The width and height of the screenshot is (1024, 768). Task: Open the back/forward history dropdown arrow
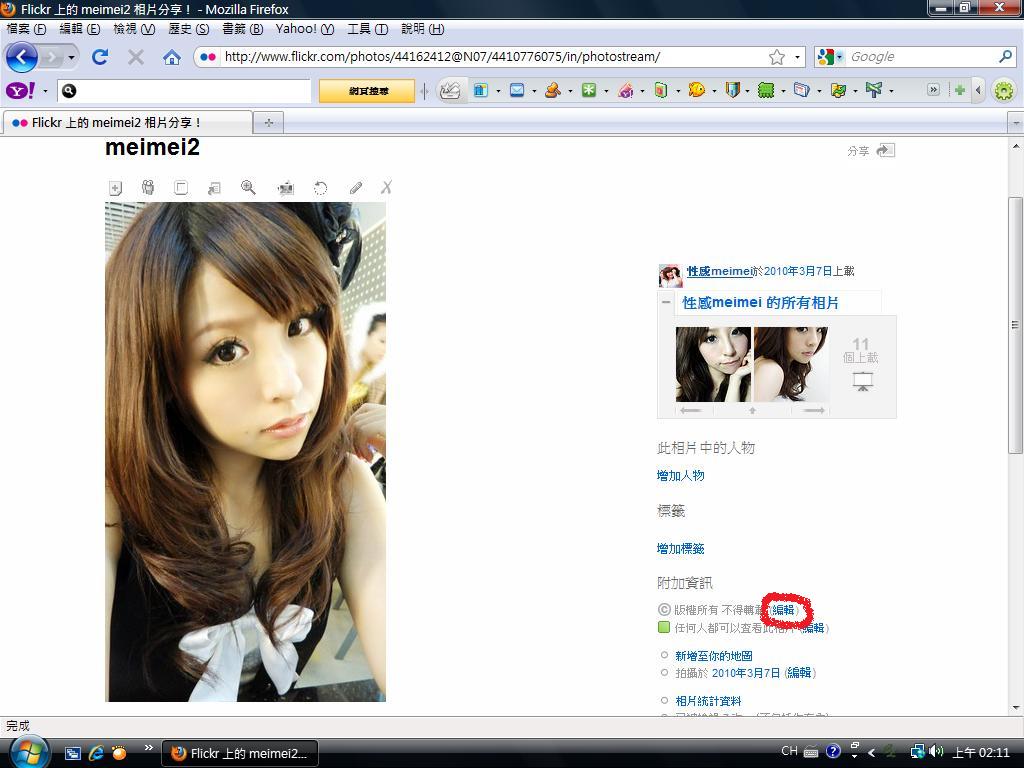pyautogui.click(x=71, y=57)
